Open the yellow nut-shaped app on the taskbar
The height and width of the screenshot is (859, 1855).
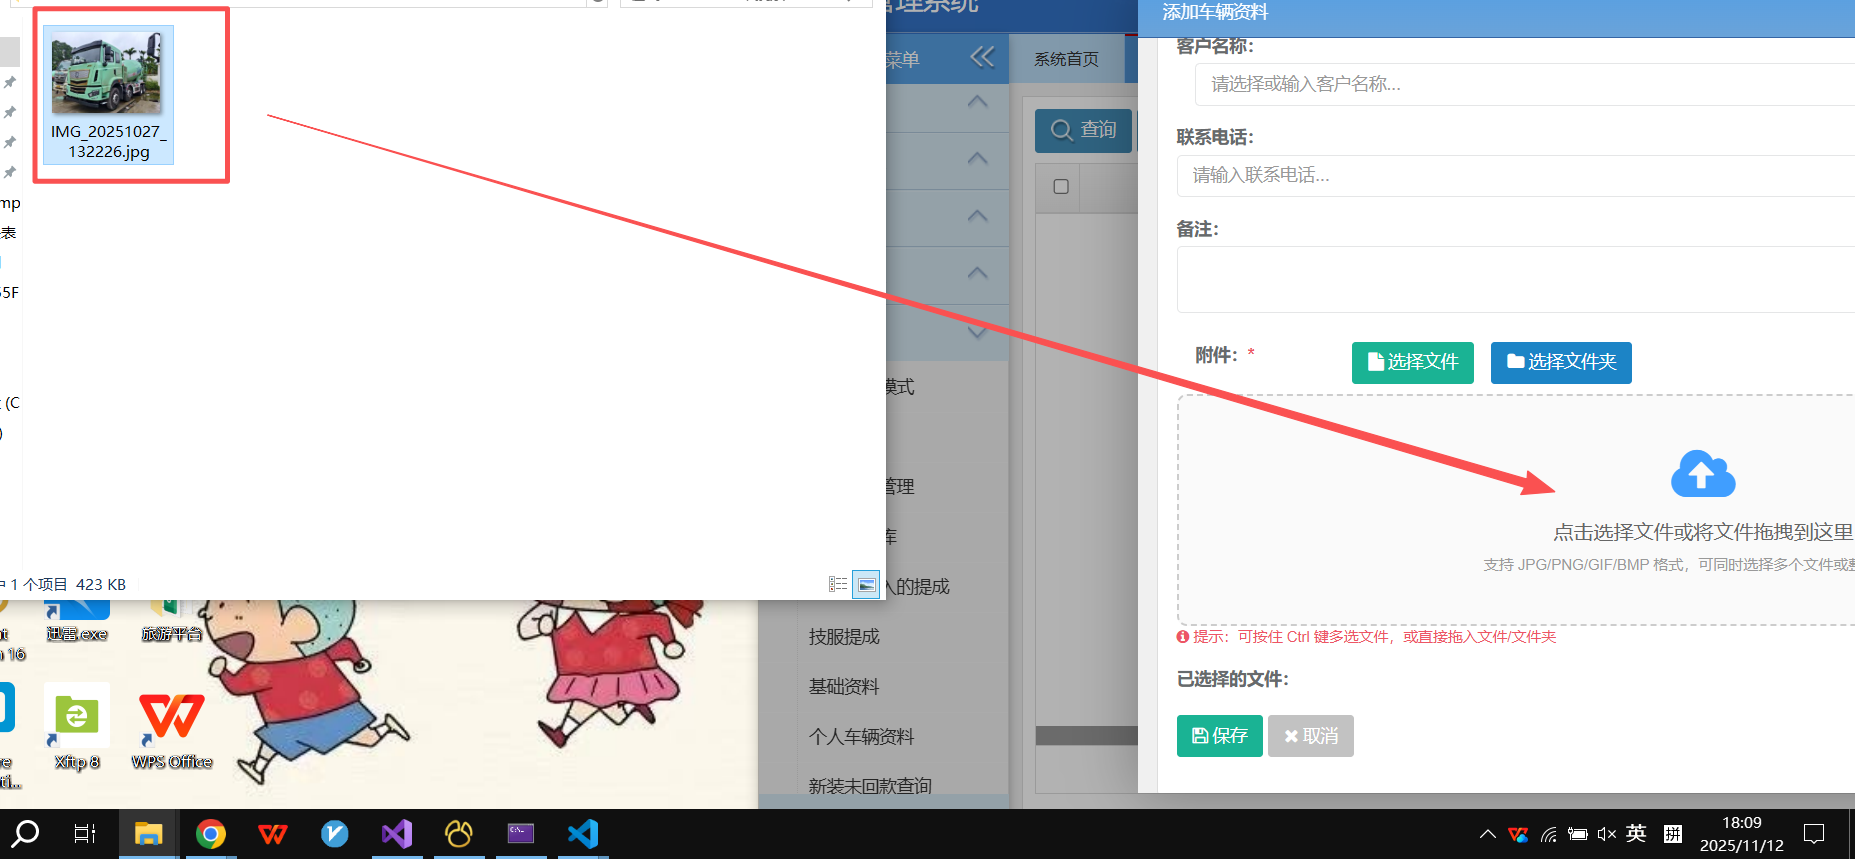pos(459,833)
